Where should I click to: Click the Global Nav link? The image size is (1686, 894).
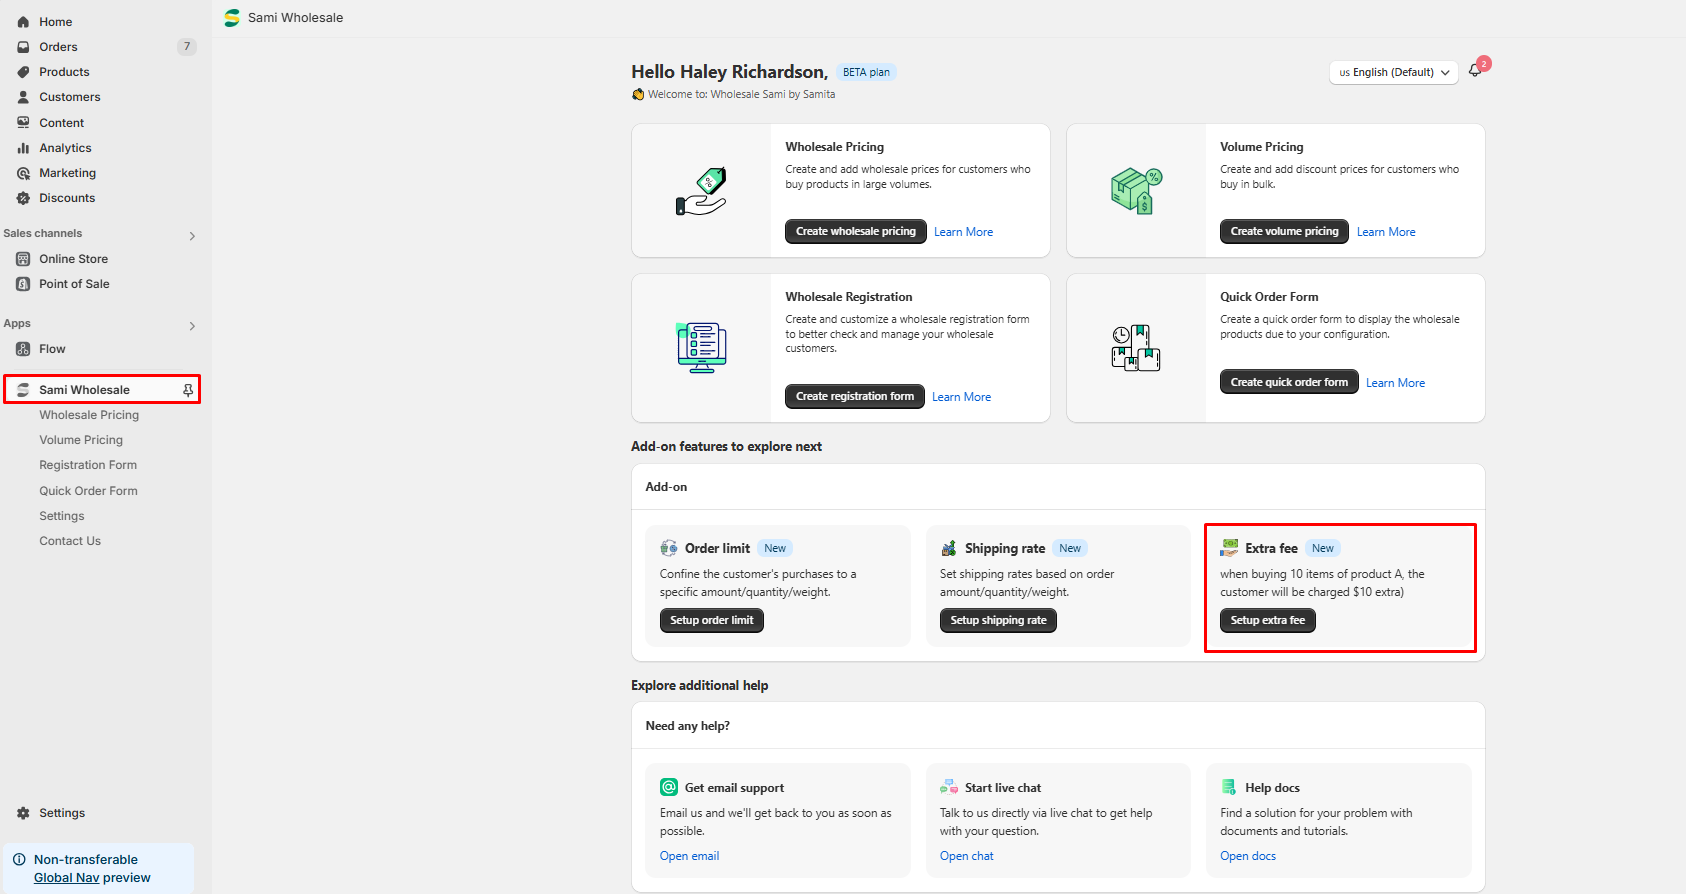66,878
